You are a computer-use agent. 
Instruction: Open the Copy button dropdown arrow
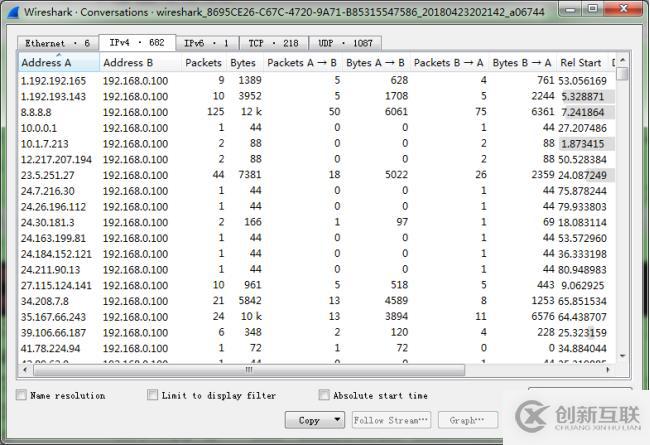point(338,420)
